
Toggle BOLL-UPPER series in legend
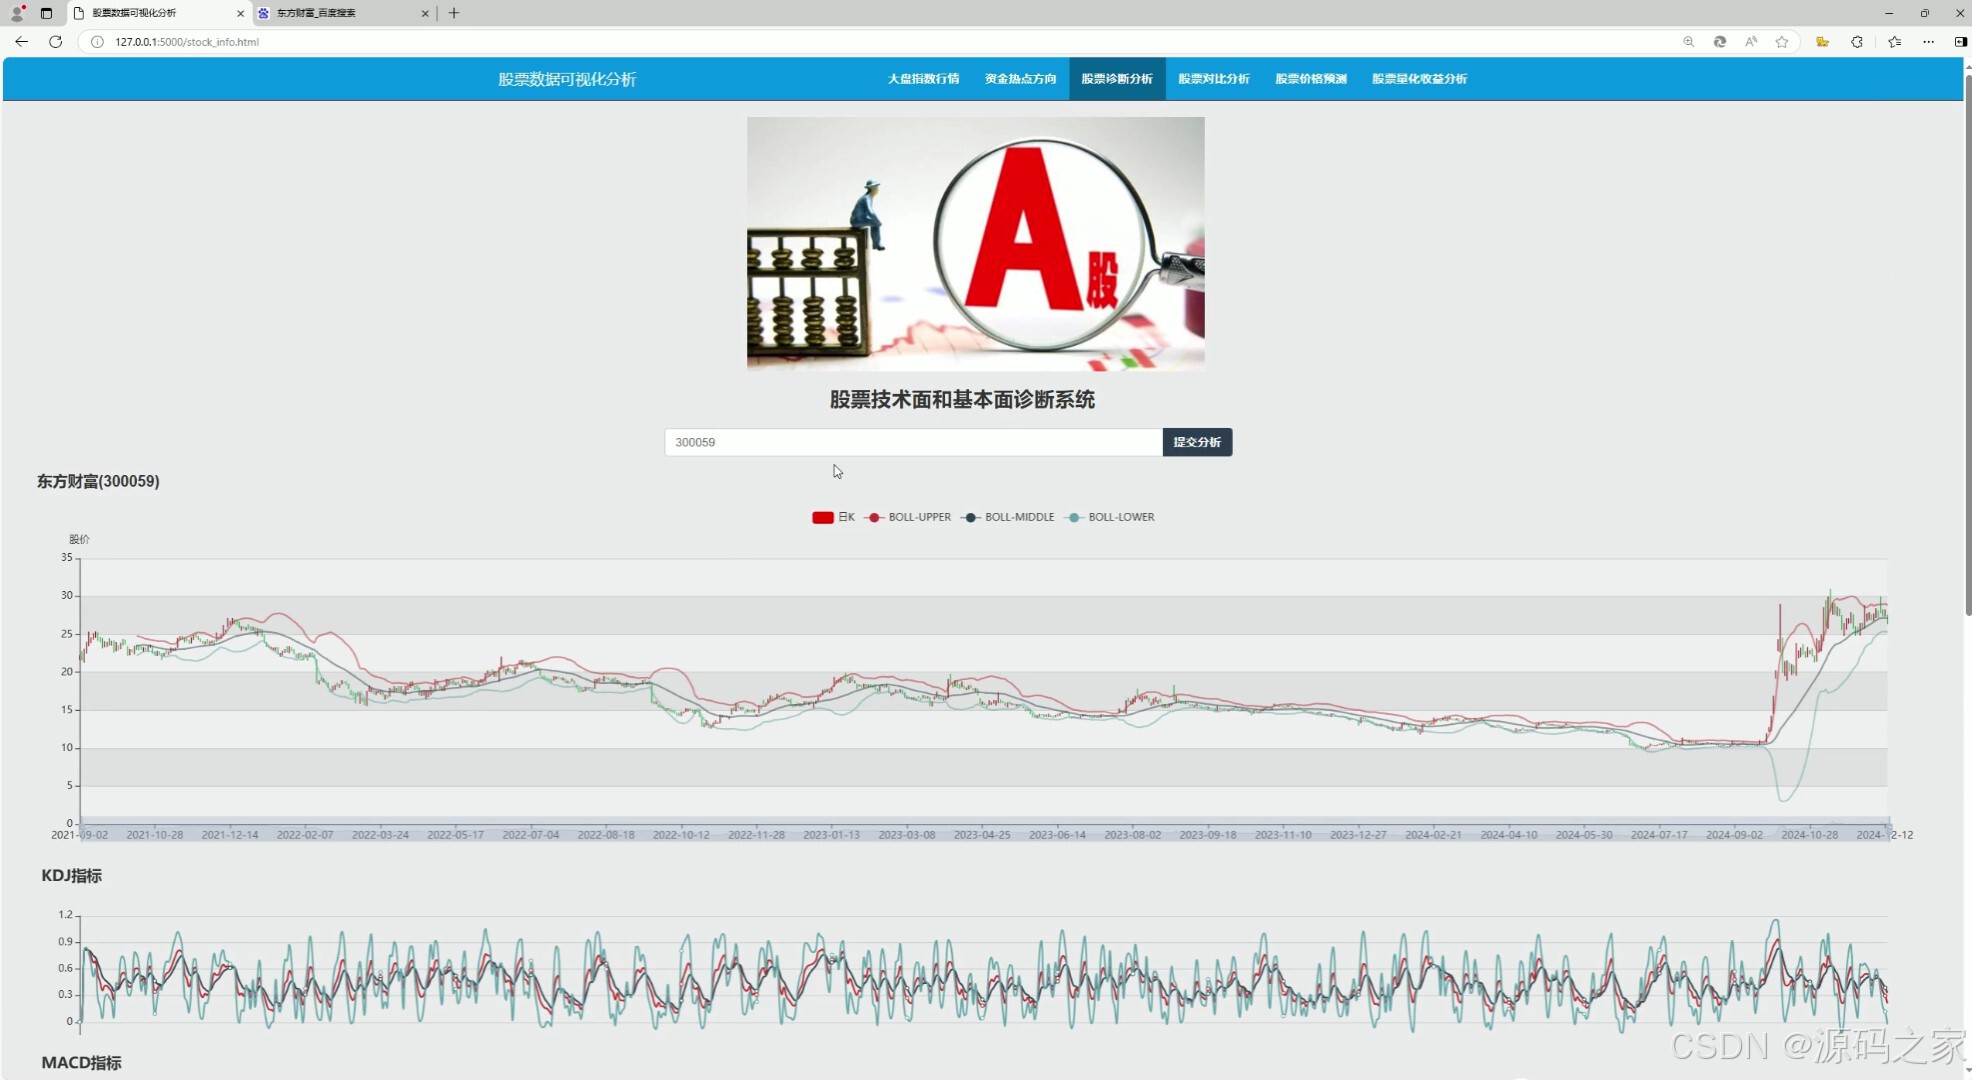909,517
